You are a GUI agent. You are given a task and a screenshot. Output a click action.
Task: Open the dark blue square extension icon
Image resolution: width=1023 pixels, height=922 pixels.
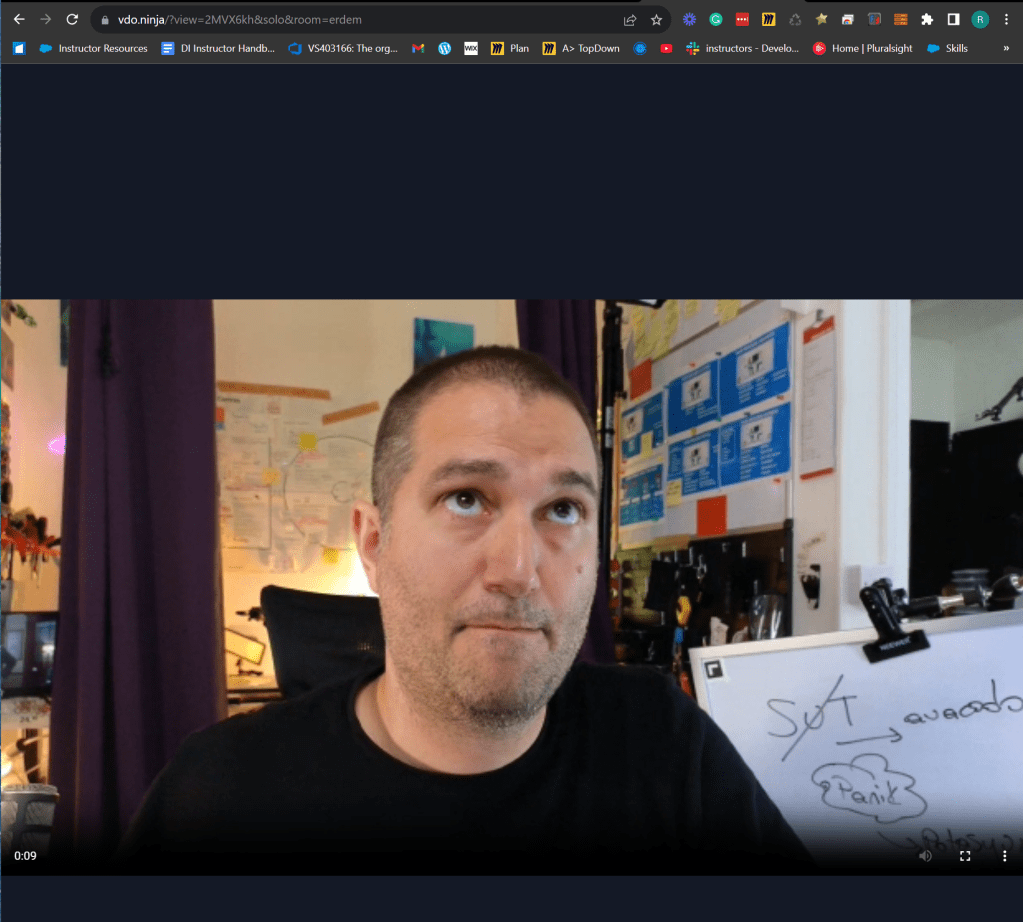874,20
